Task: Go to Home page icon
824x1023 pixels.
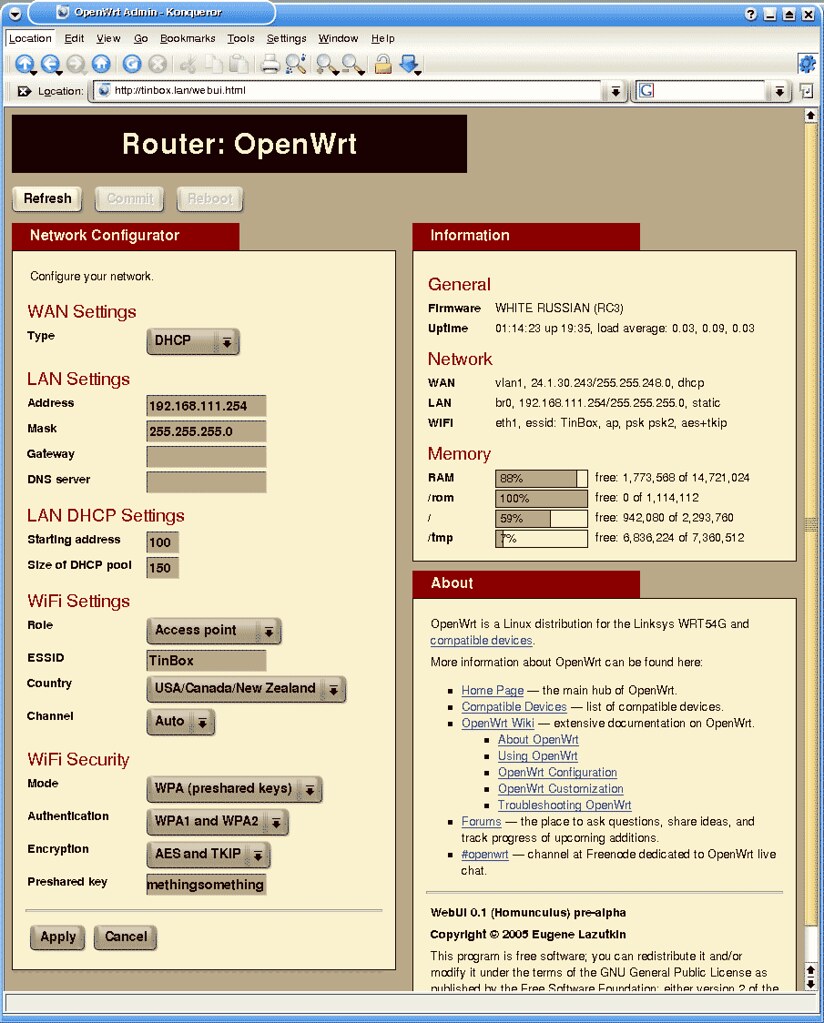Action: click(100, 64)
